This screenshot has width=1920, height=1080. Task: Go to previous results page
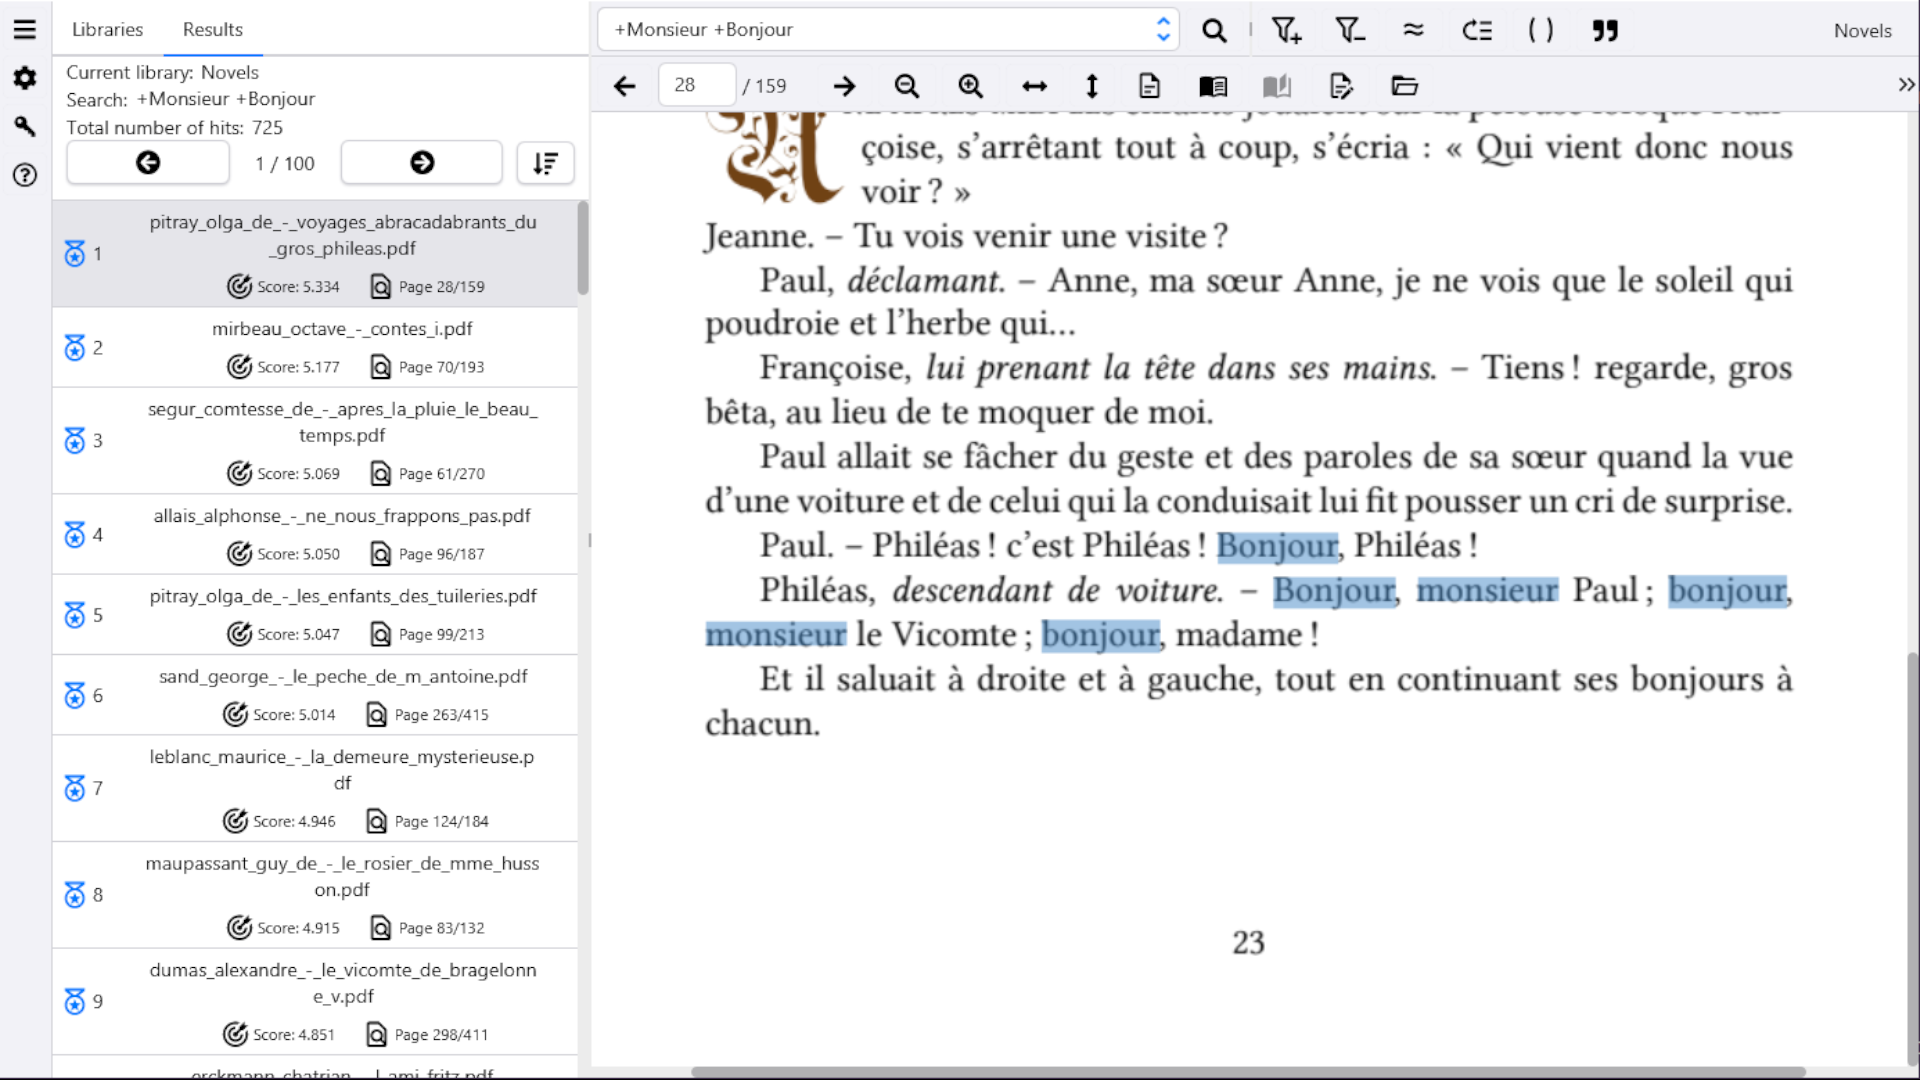pos(148,162)
